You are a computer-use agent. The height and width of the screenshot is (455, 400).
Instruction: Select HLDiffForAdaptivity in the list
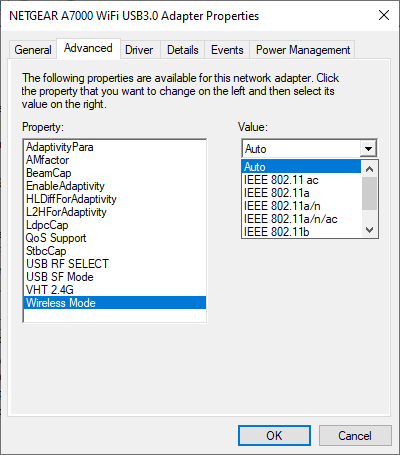115,199
